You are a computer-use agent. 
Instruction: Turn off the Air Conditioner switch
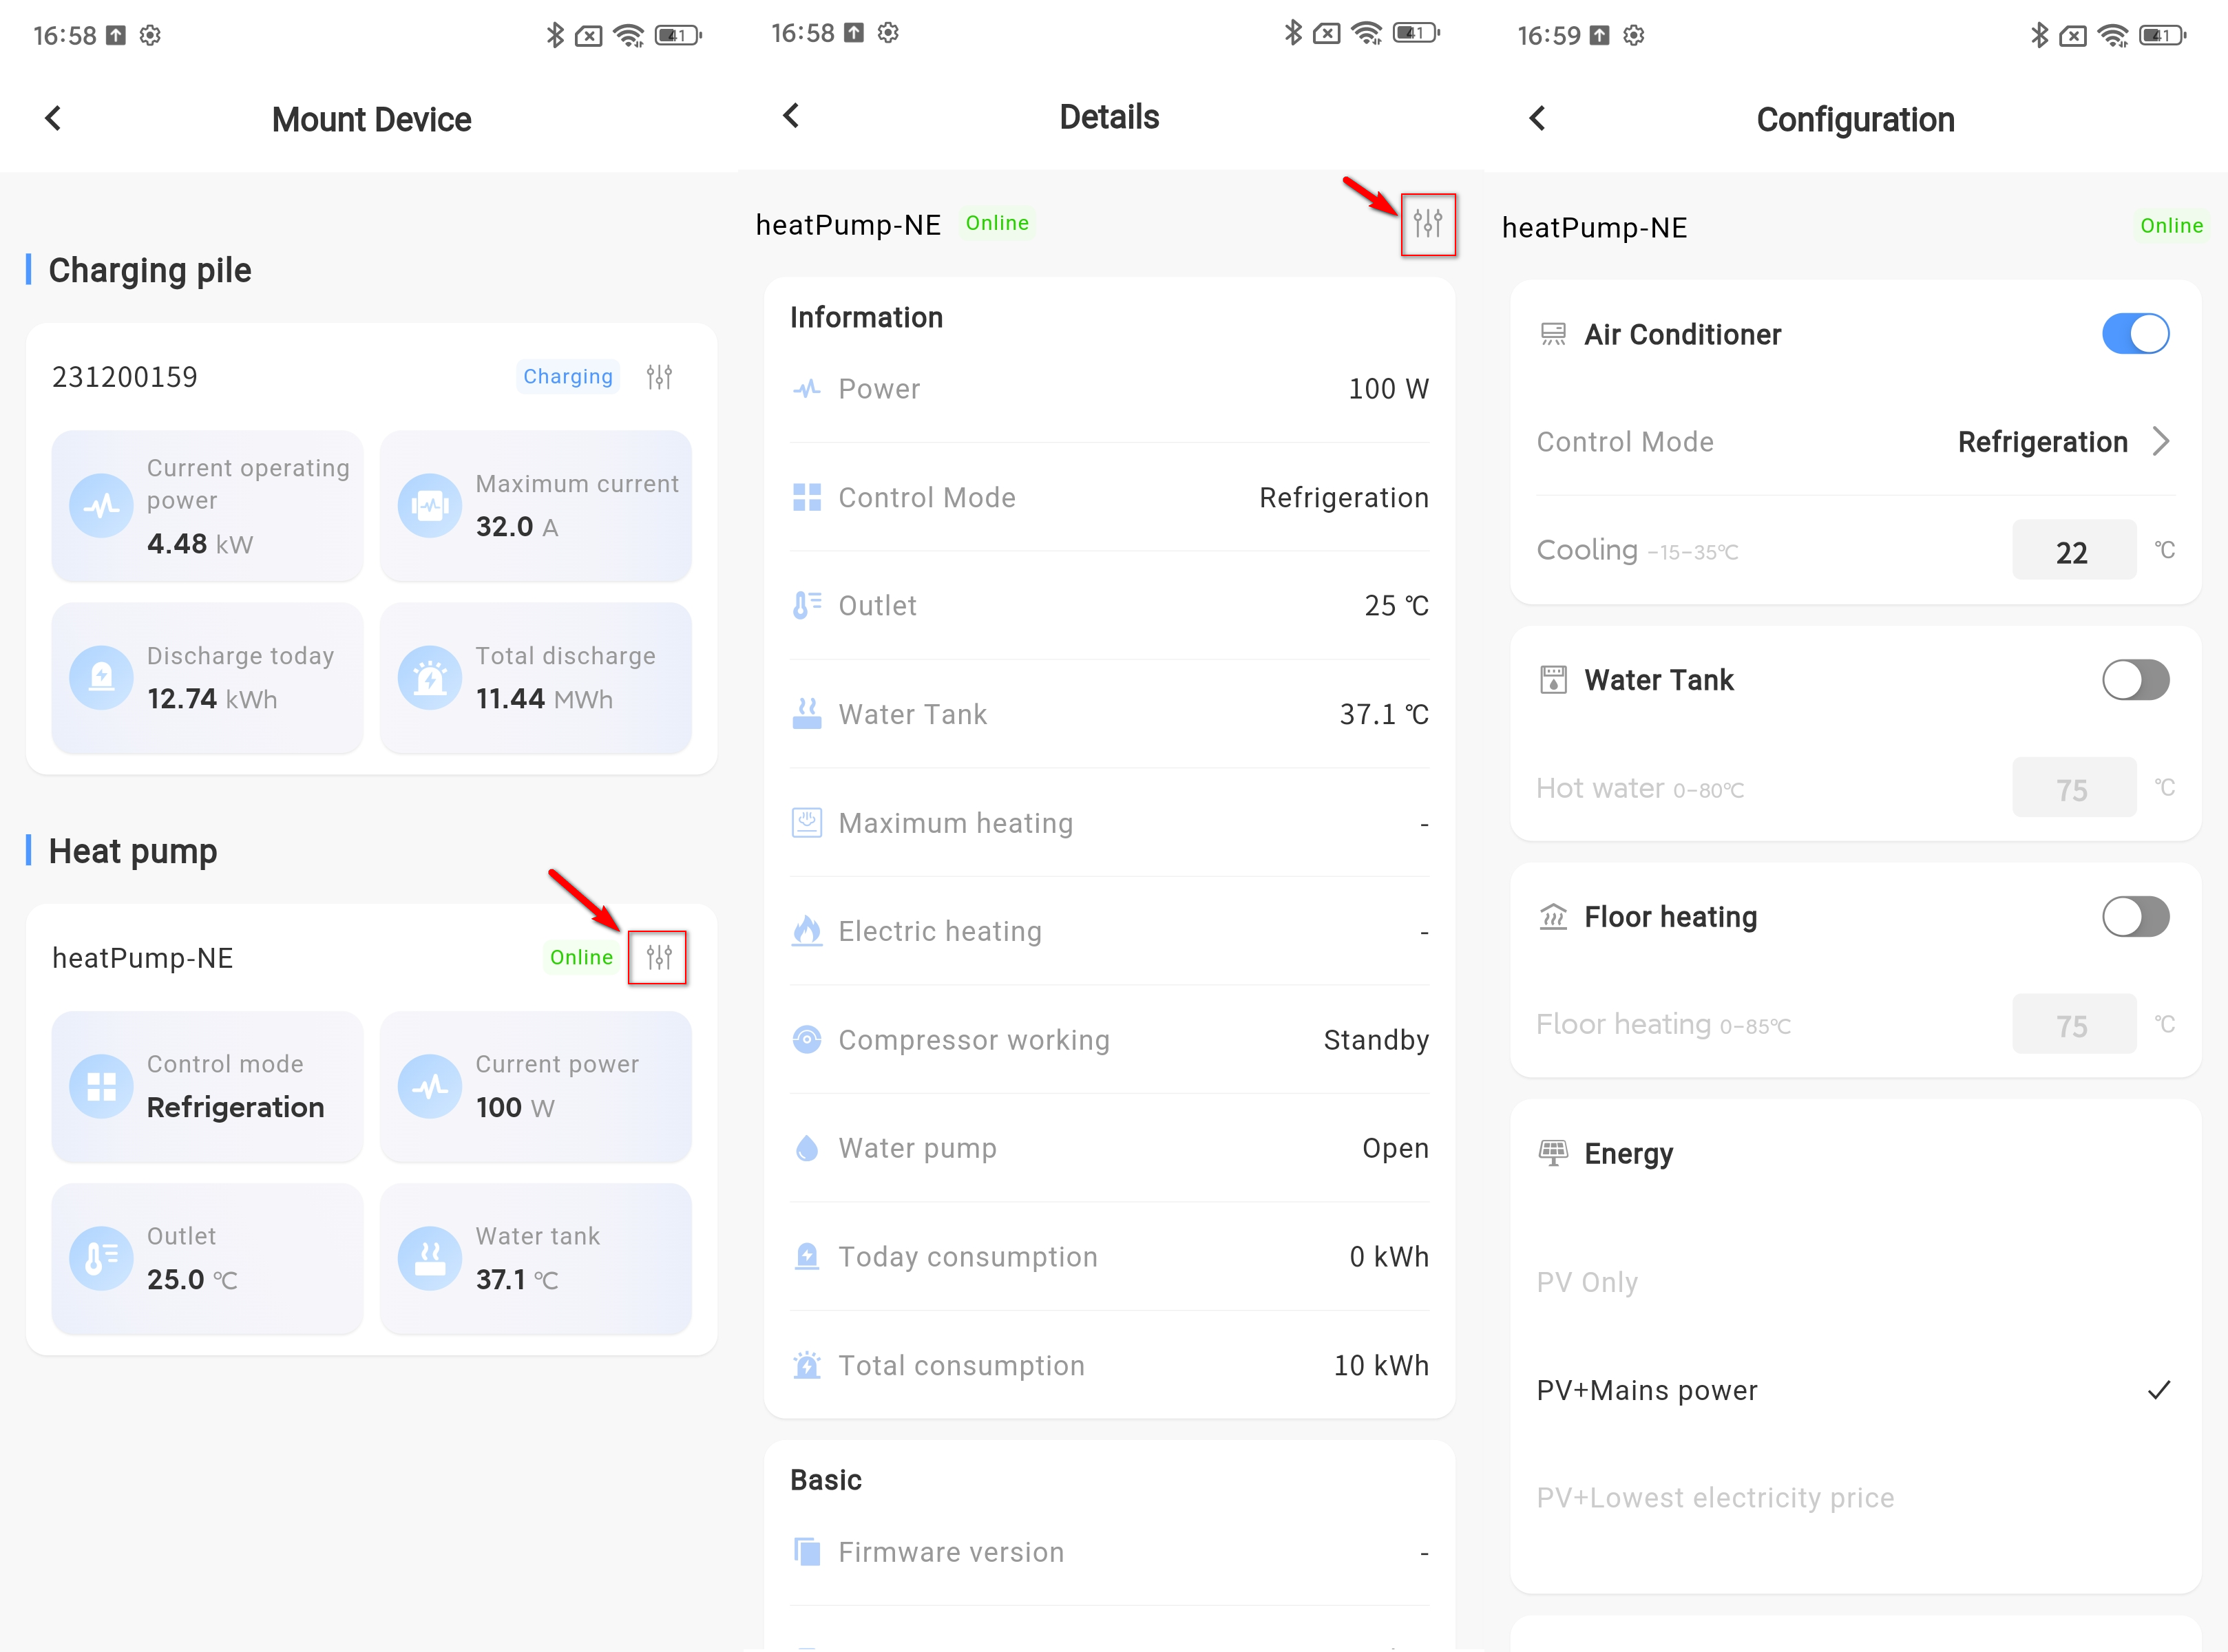[x=2135, y=334]
